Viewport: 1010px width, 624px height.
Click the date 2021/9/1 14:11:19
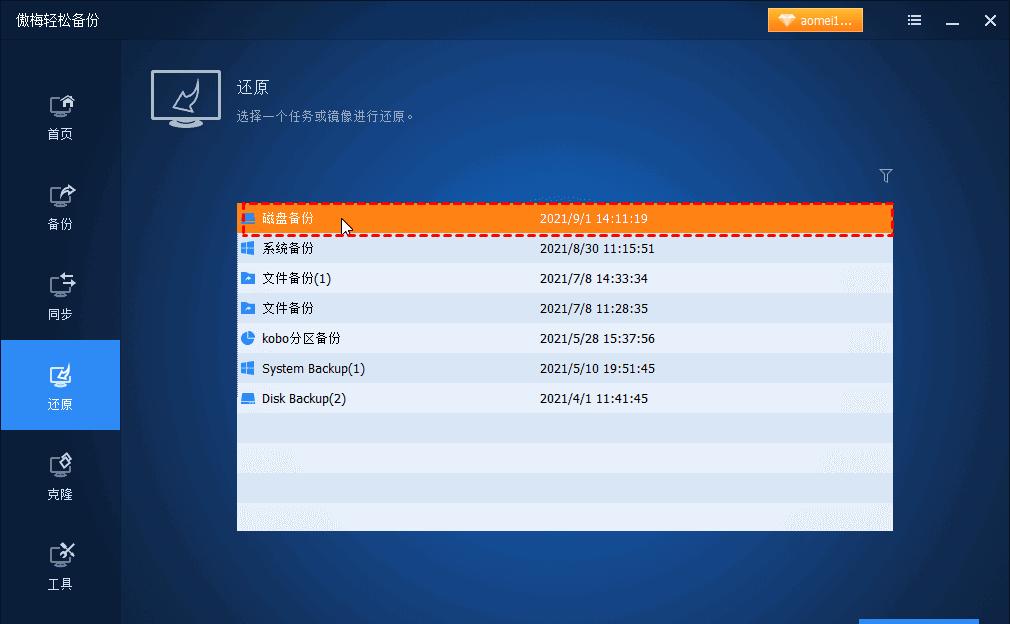(x=593, y=218)
